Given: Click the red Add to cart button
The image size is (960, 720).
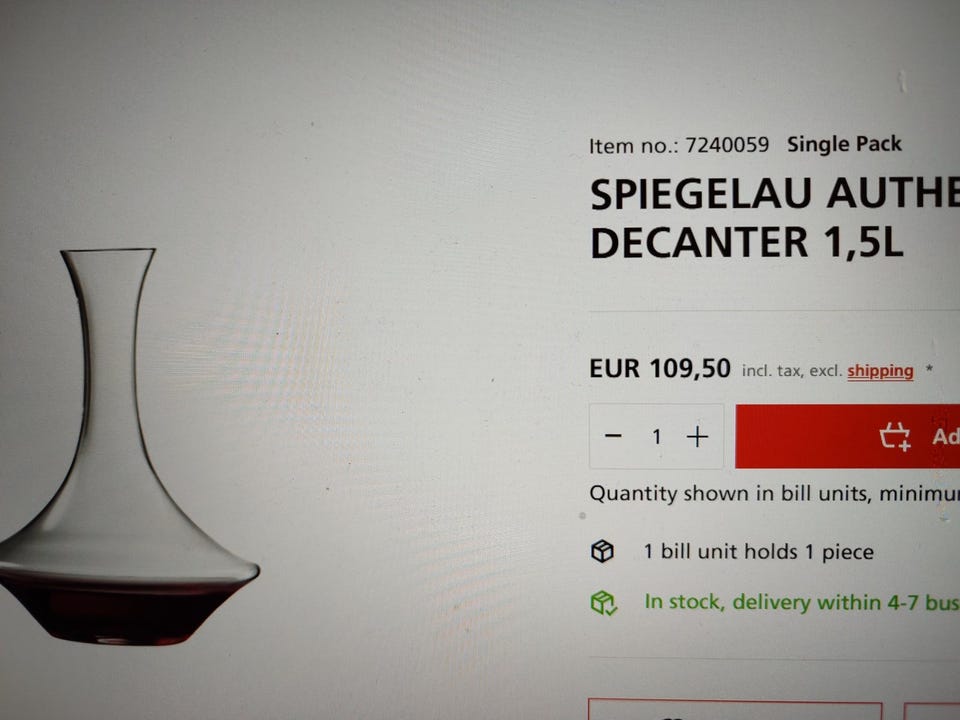Looking at the screenshot, I should [847, 436].
